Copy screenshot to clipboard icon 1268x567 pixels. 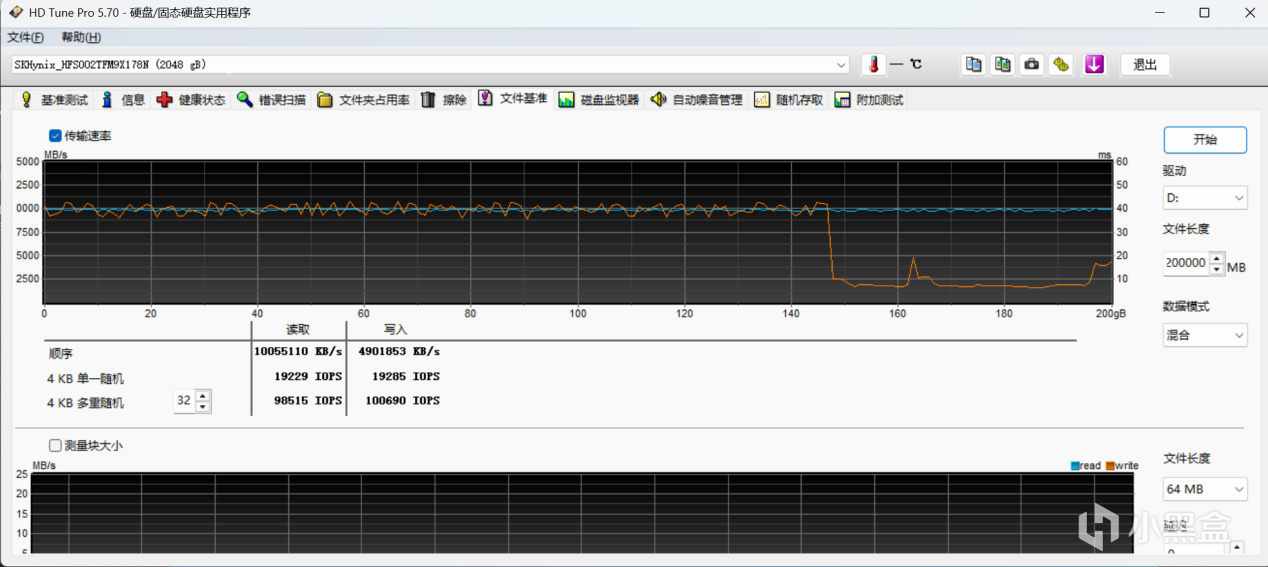(x=1002, y=64)
